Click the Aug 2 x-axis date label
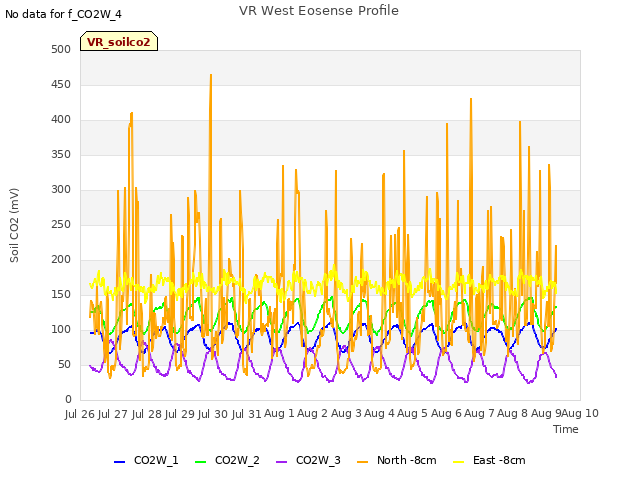Screen dimensions: 640x480 pos(312,414)
